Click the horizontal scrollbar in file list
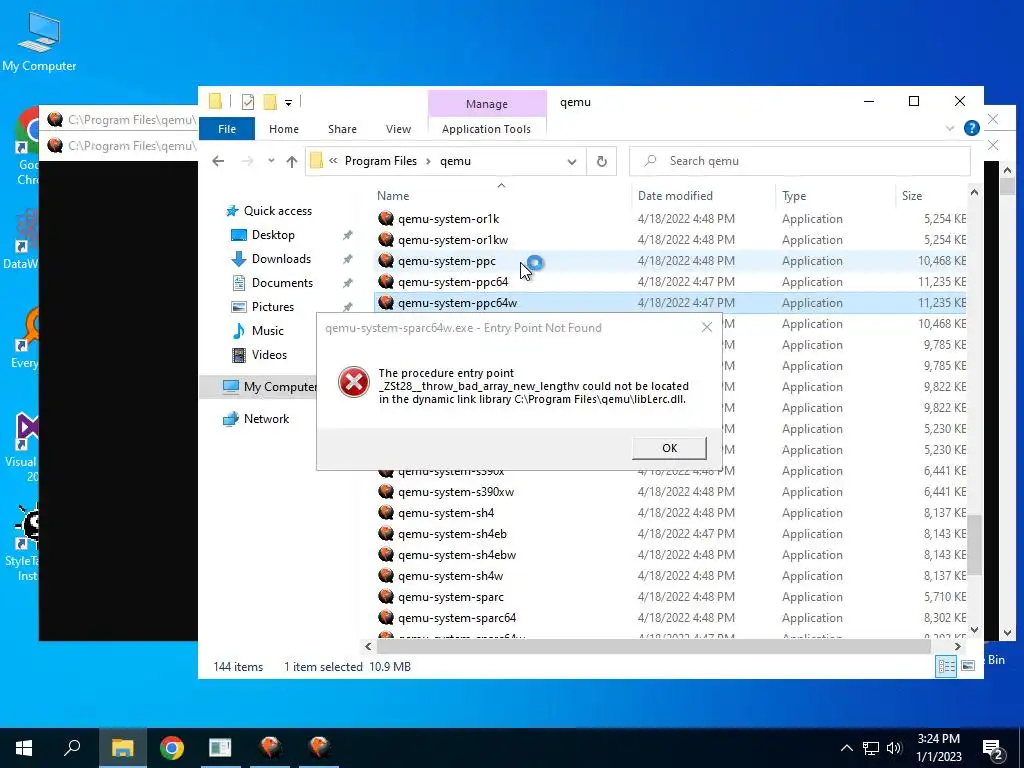This screenshot has height=768, width=1024. pyautogui.click(x=654, y=647)
